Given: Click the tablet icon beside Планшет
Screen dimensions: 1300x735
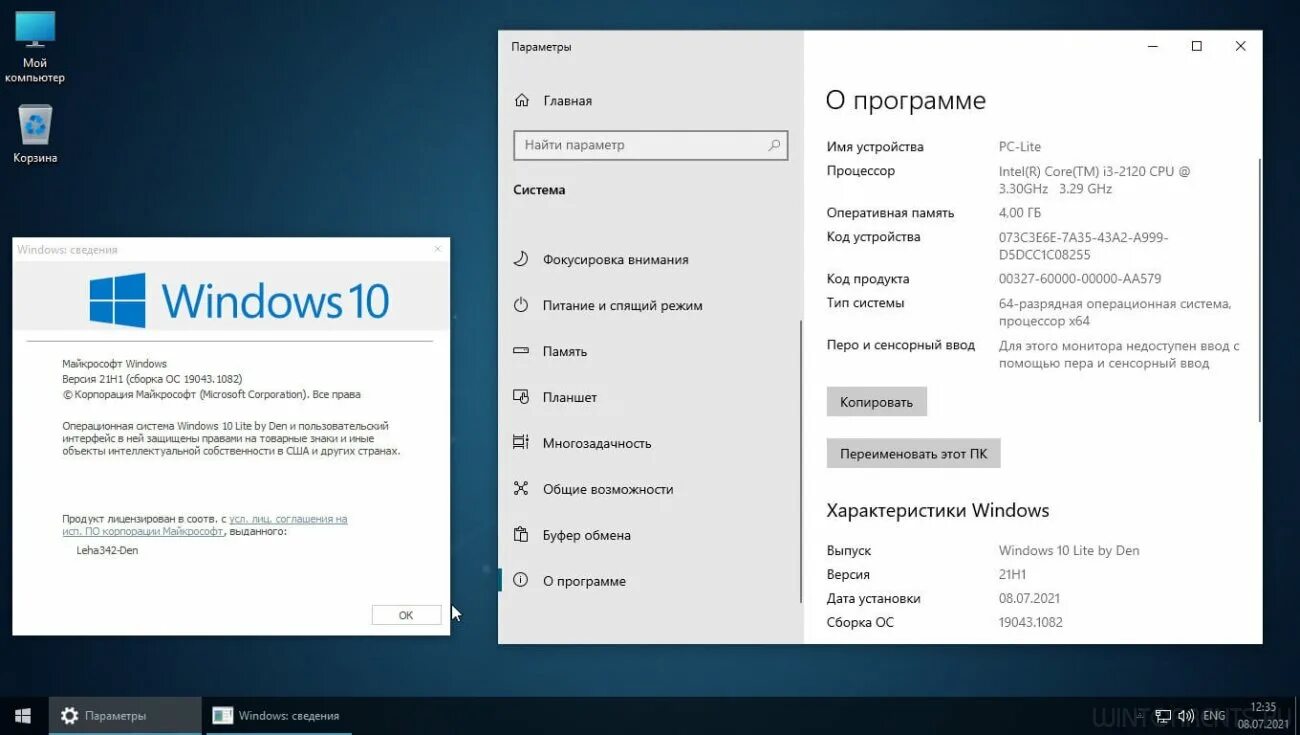Looking at the screenshot, I should (x=521, y=397).
